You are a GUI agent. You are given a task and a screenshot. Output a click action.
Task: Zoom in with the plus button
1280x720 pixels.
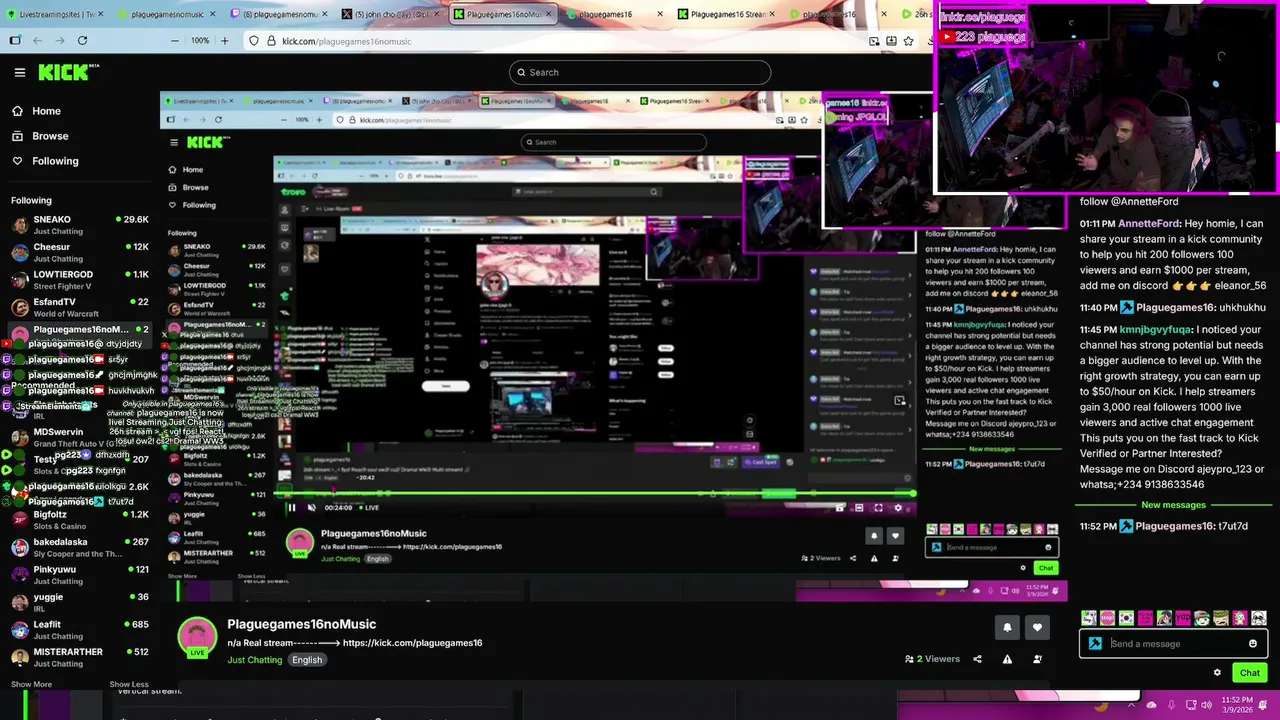click(x=224, y=41)
